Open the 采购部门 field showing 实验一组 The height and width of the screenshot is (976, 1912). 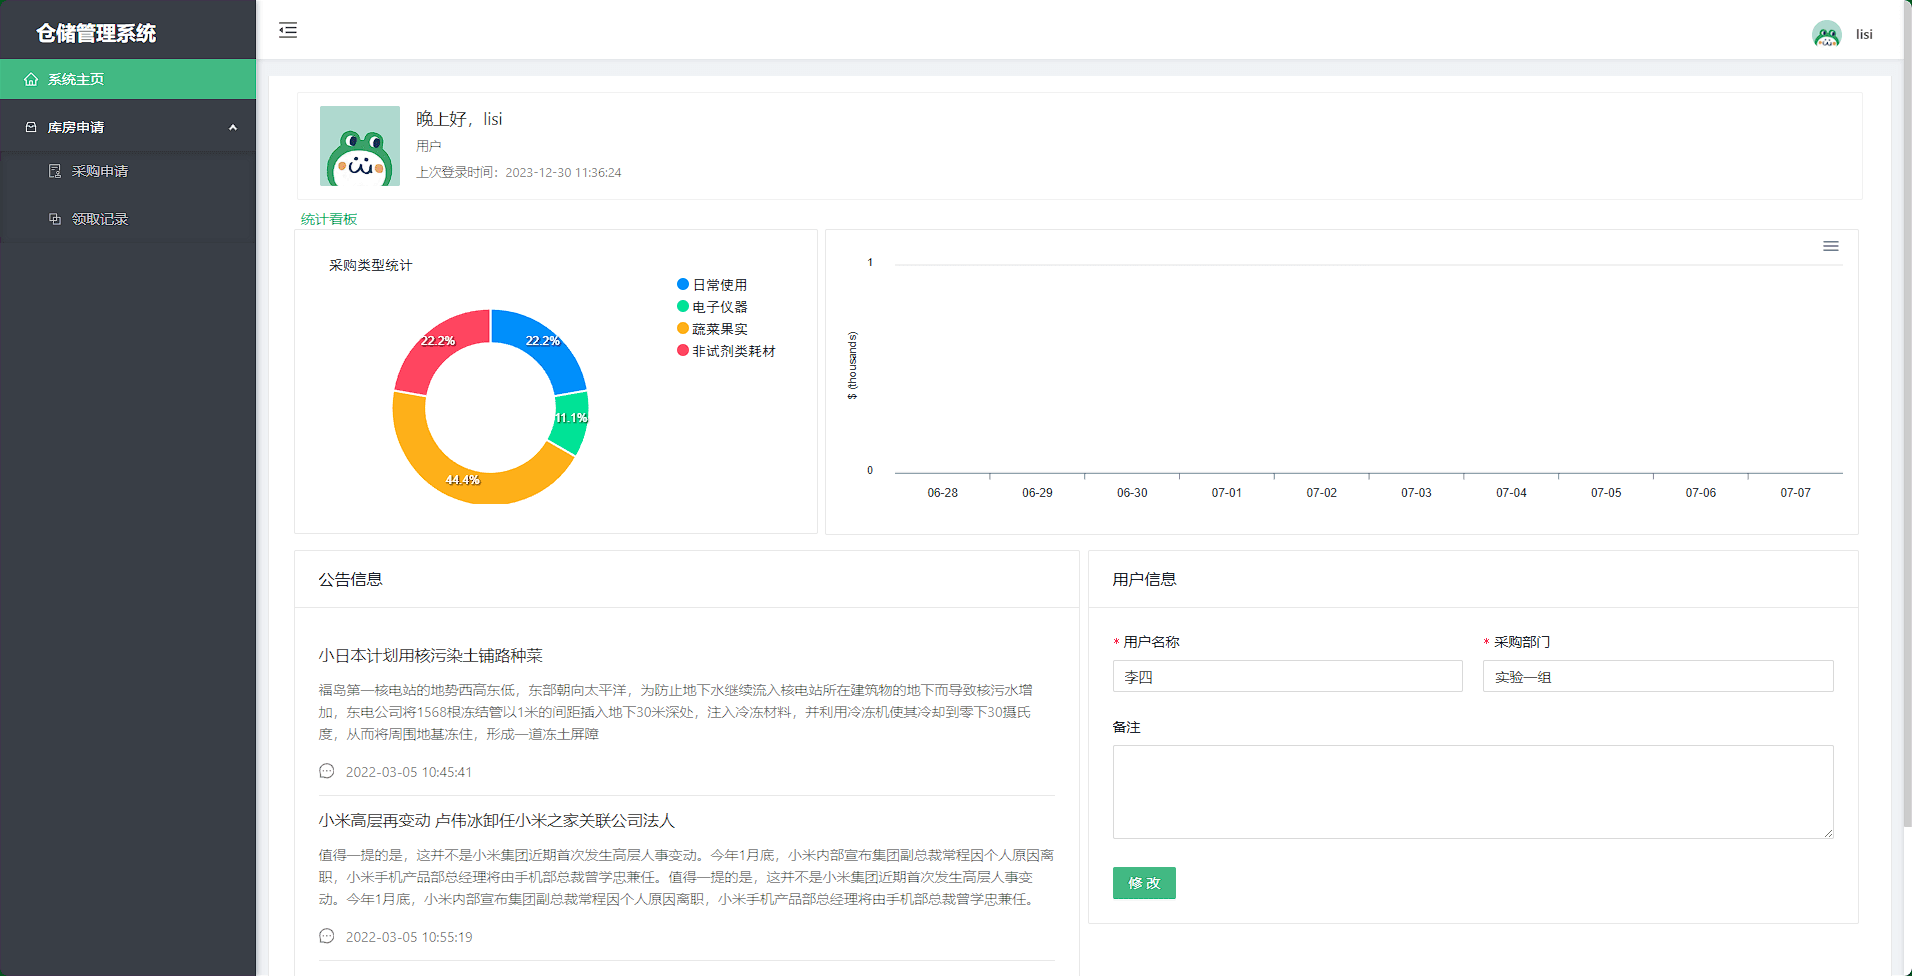point(1656,676)
